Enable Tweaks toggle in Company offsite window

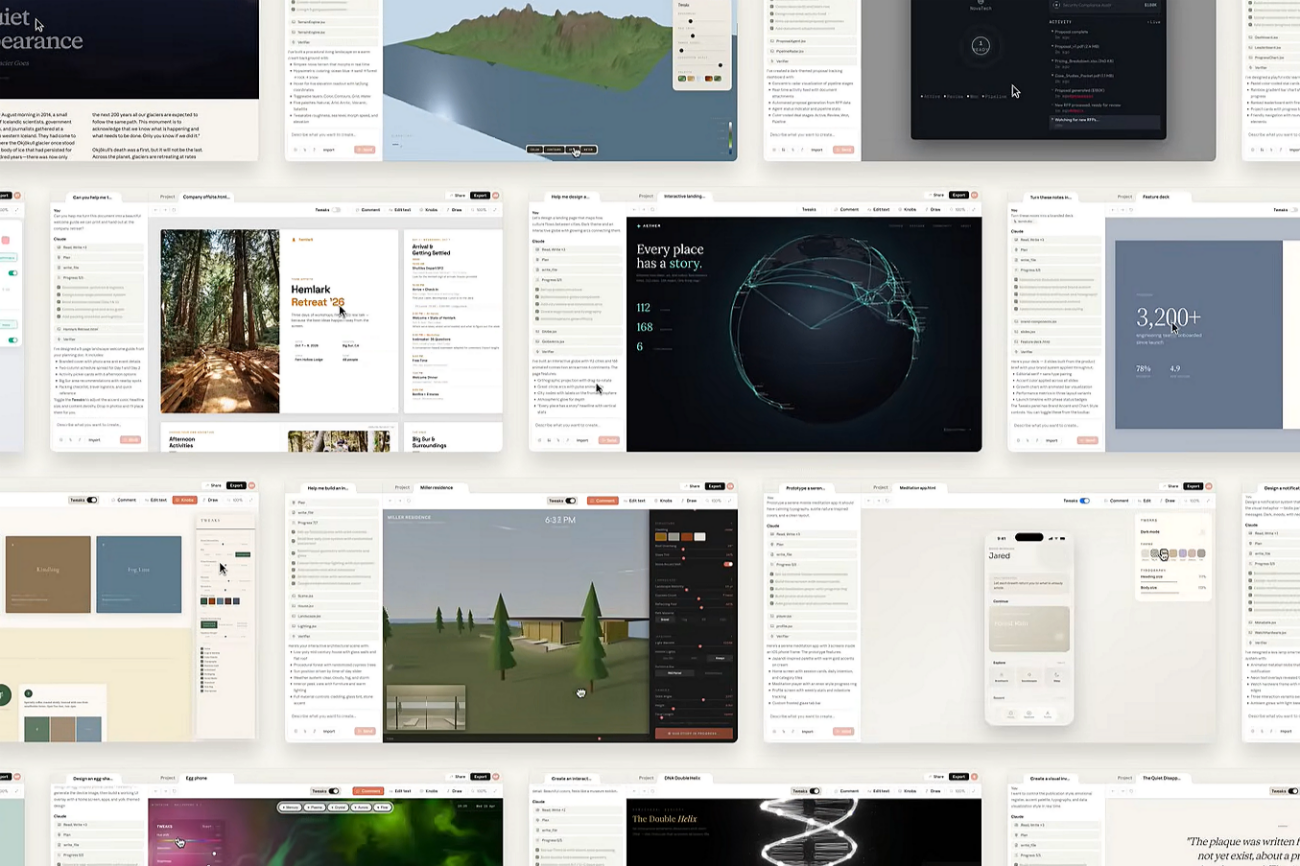(x=336, y=210)
